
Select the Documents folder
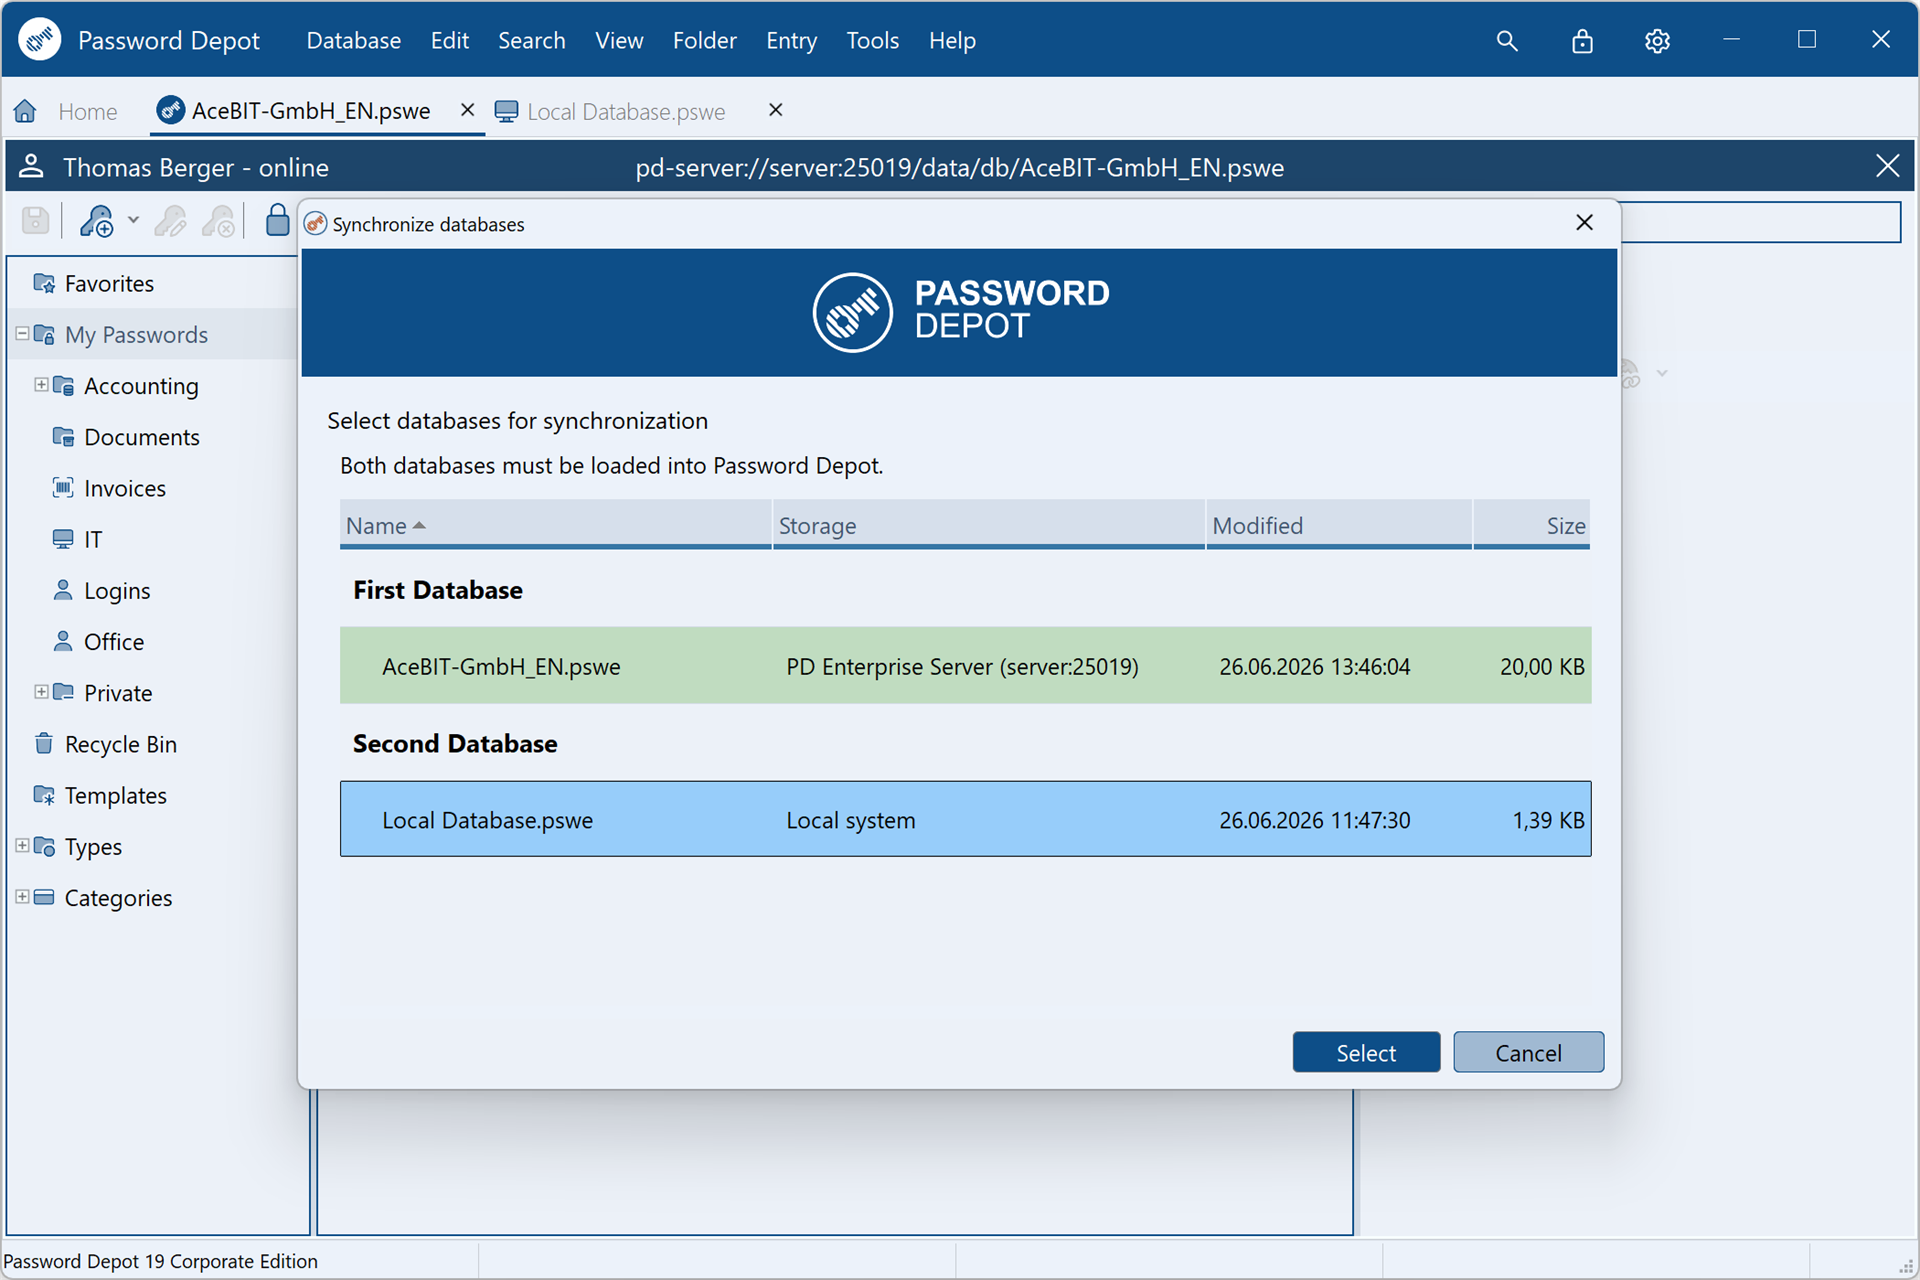(141, 437)
